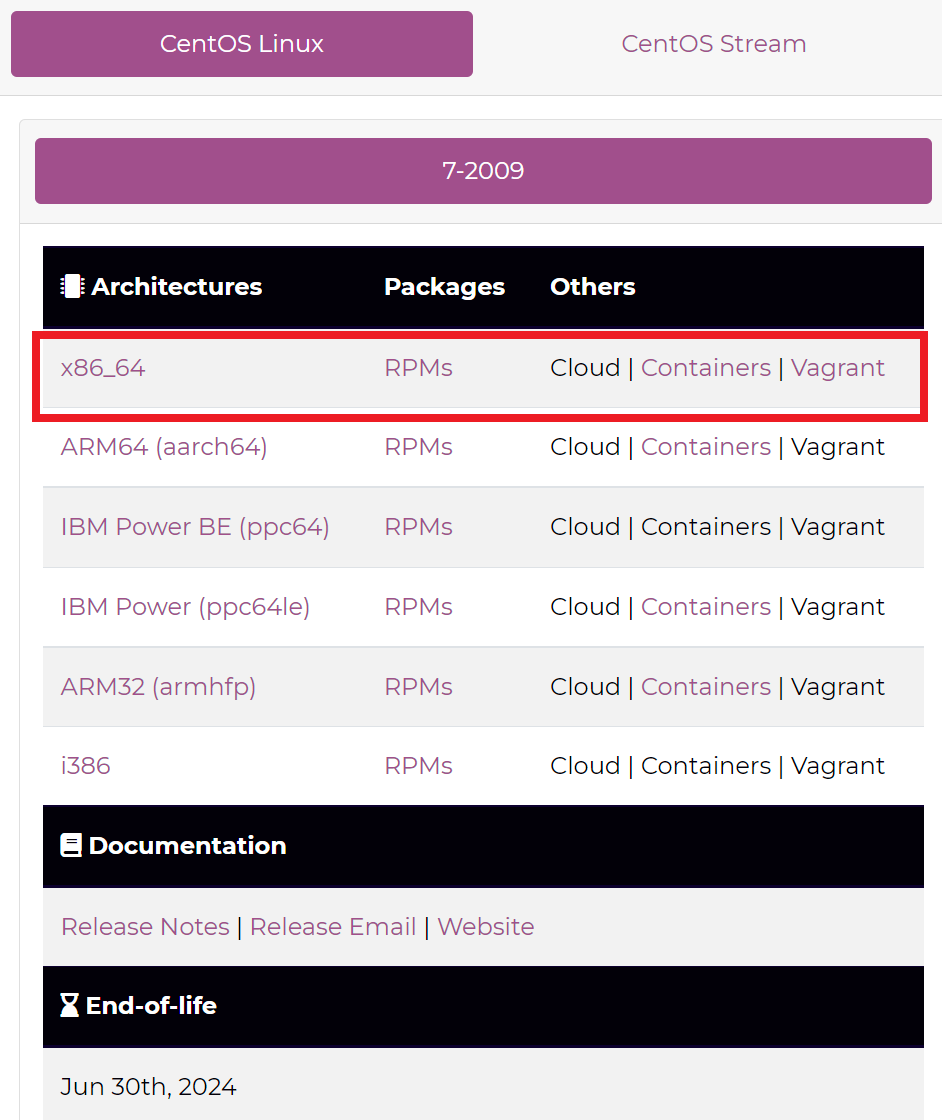Open the Release Email link
942x1120 pixels.
pyautogui.click(x=333, y=926)
